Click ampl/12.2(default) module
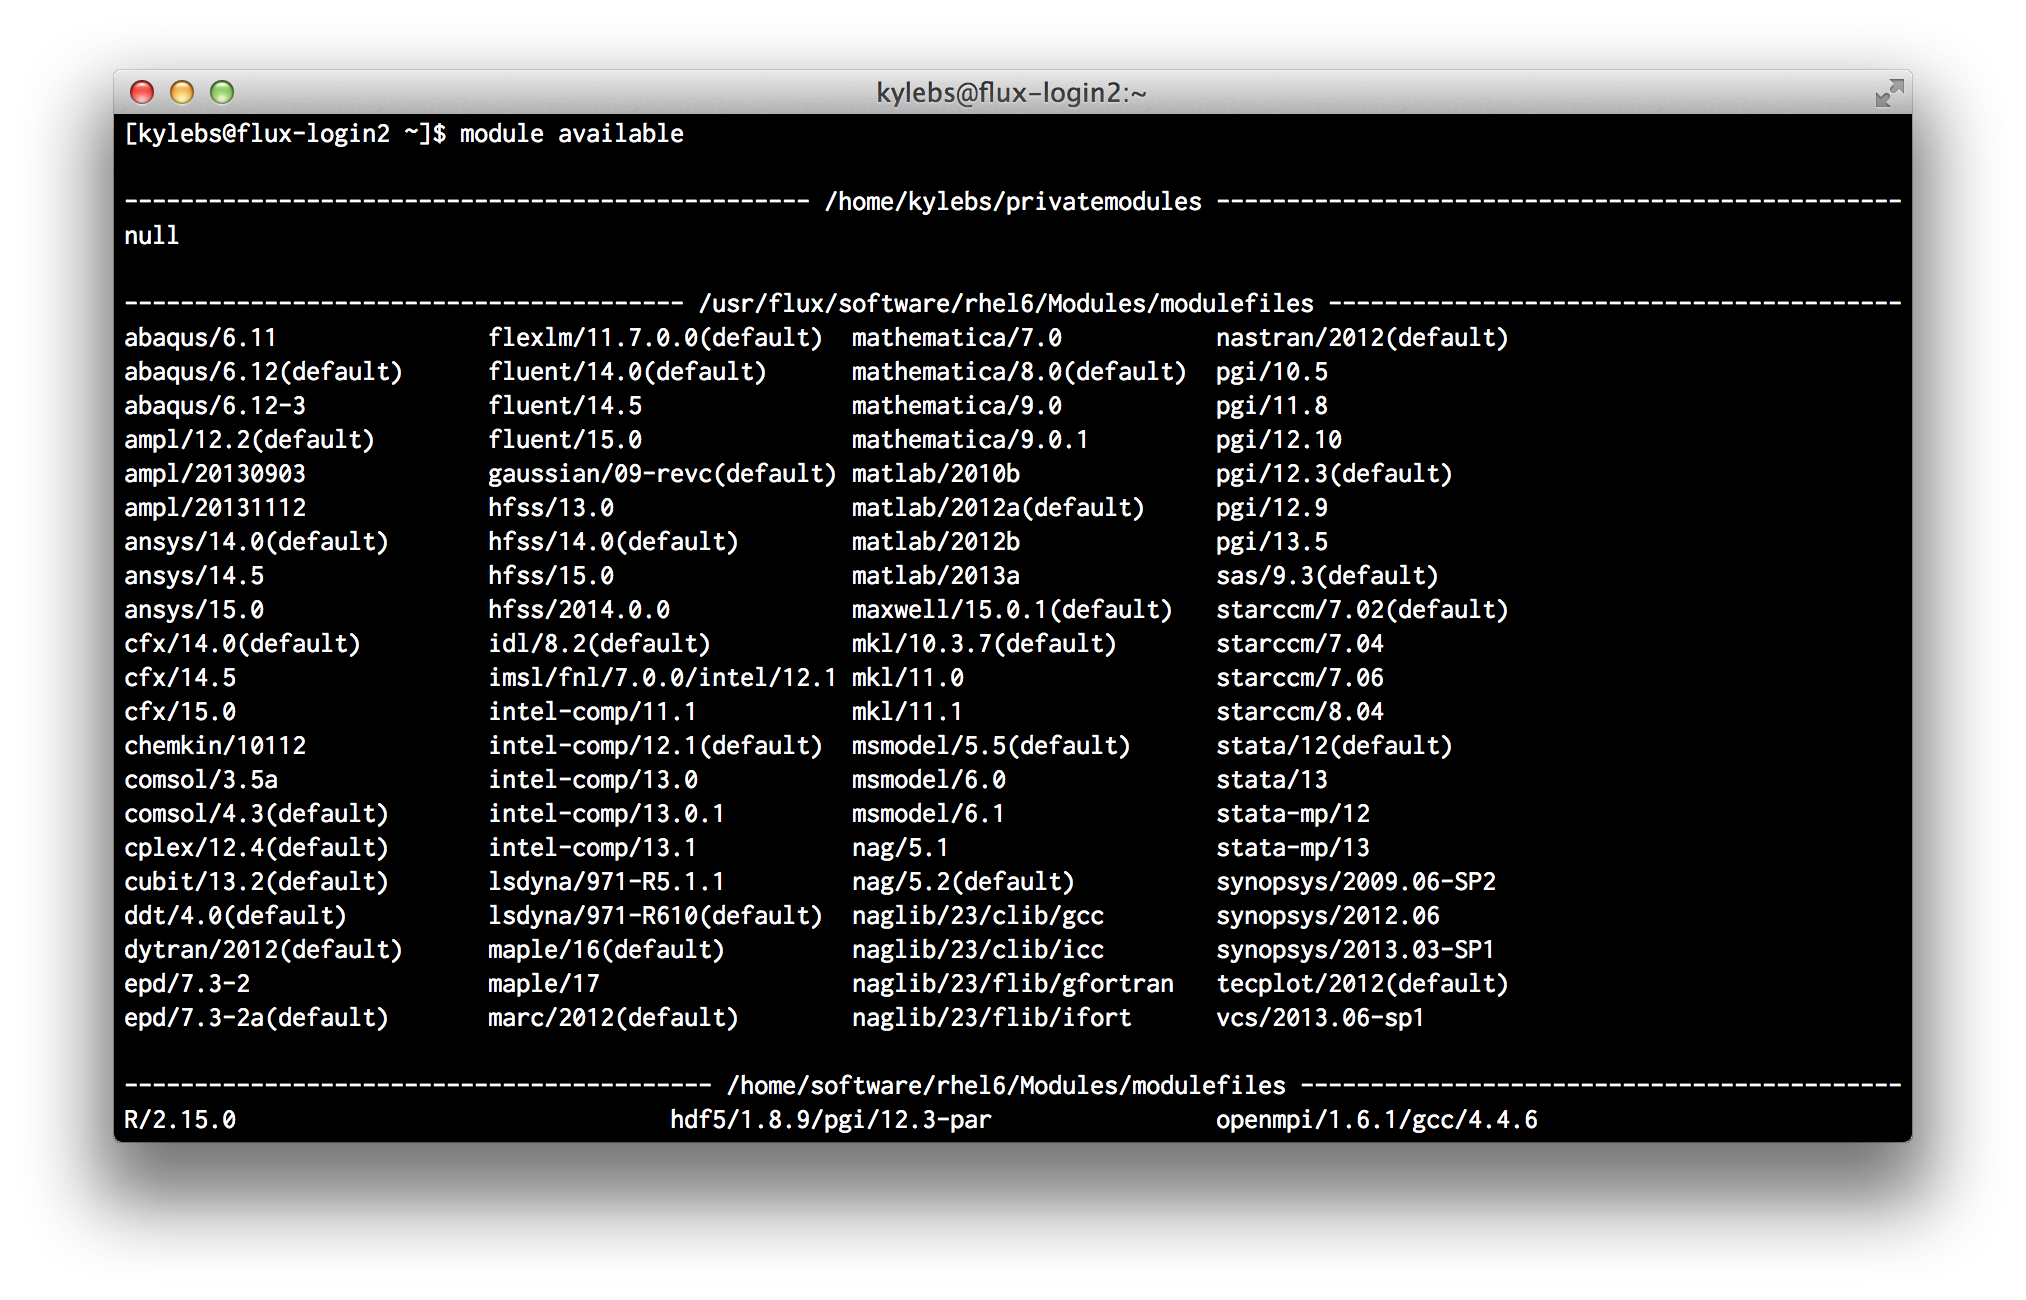 249,439
